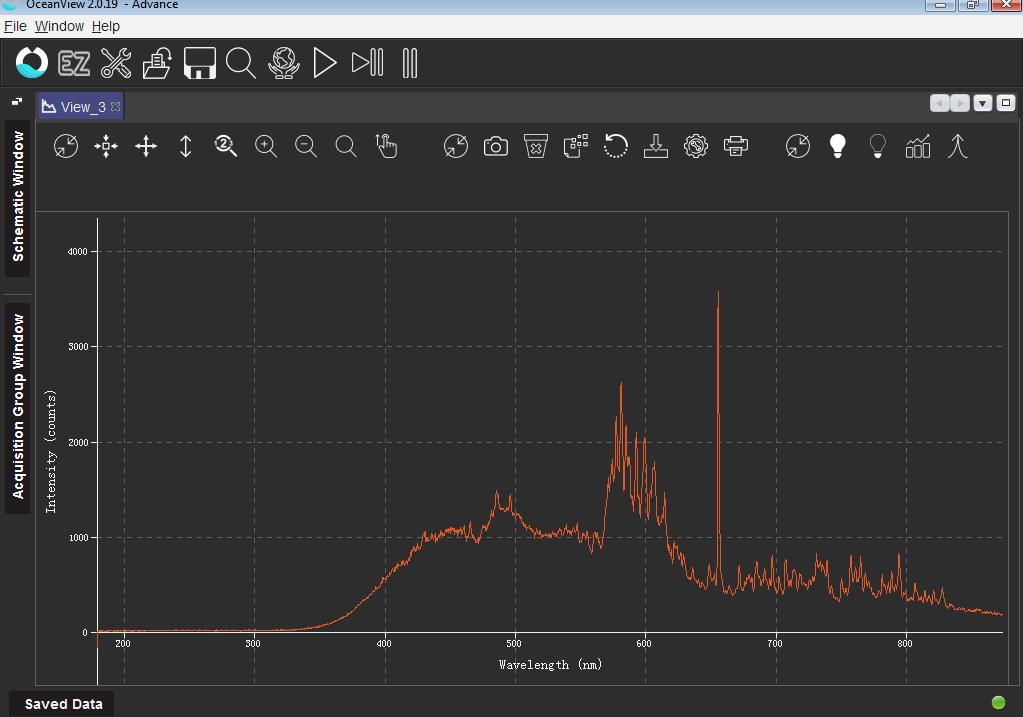Click the floppy disk save icon
Screen dimensions: 1023x717
[x=199, y=62]
